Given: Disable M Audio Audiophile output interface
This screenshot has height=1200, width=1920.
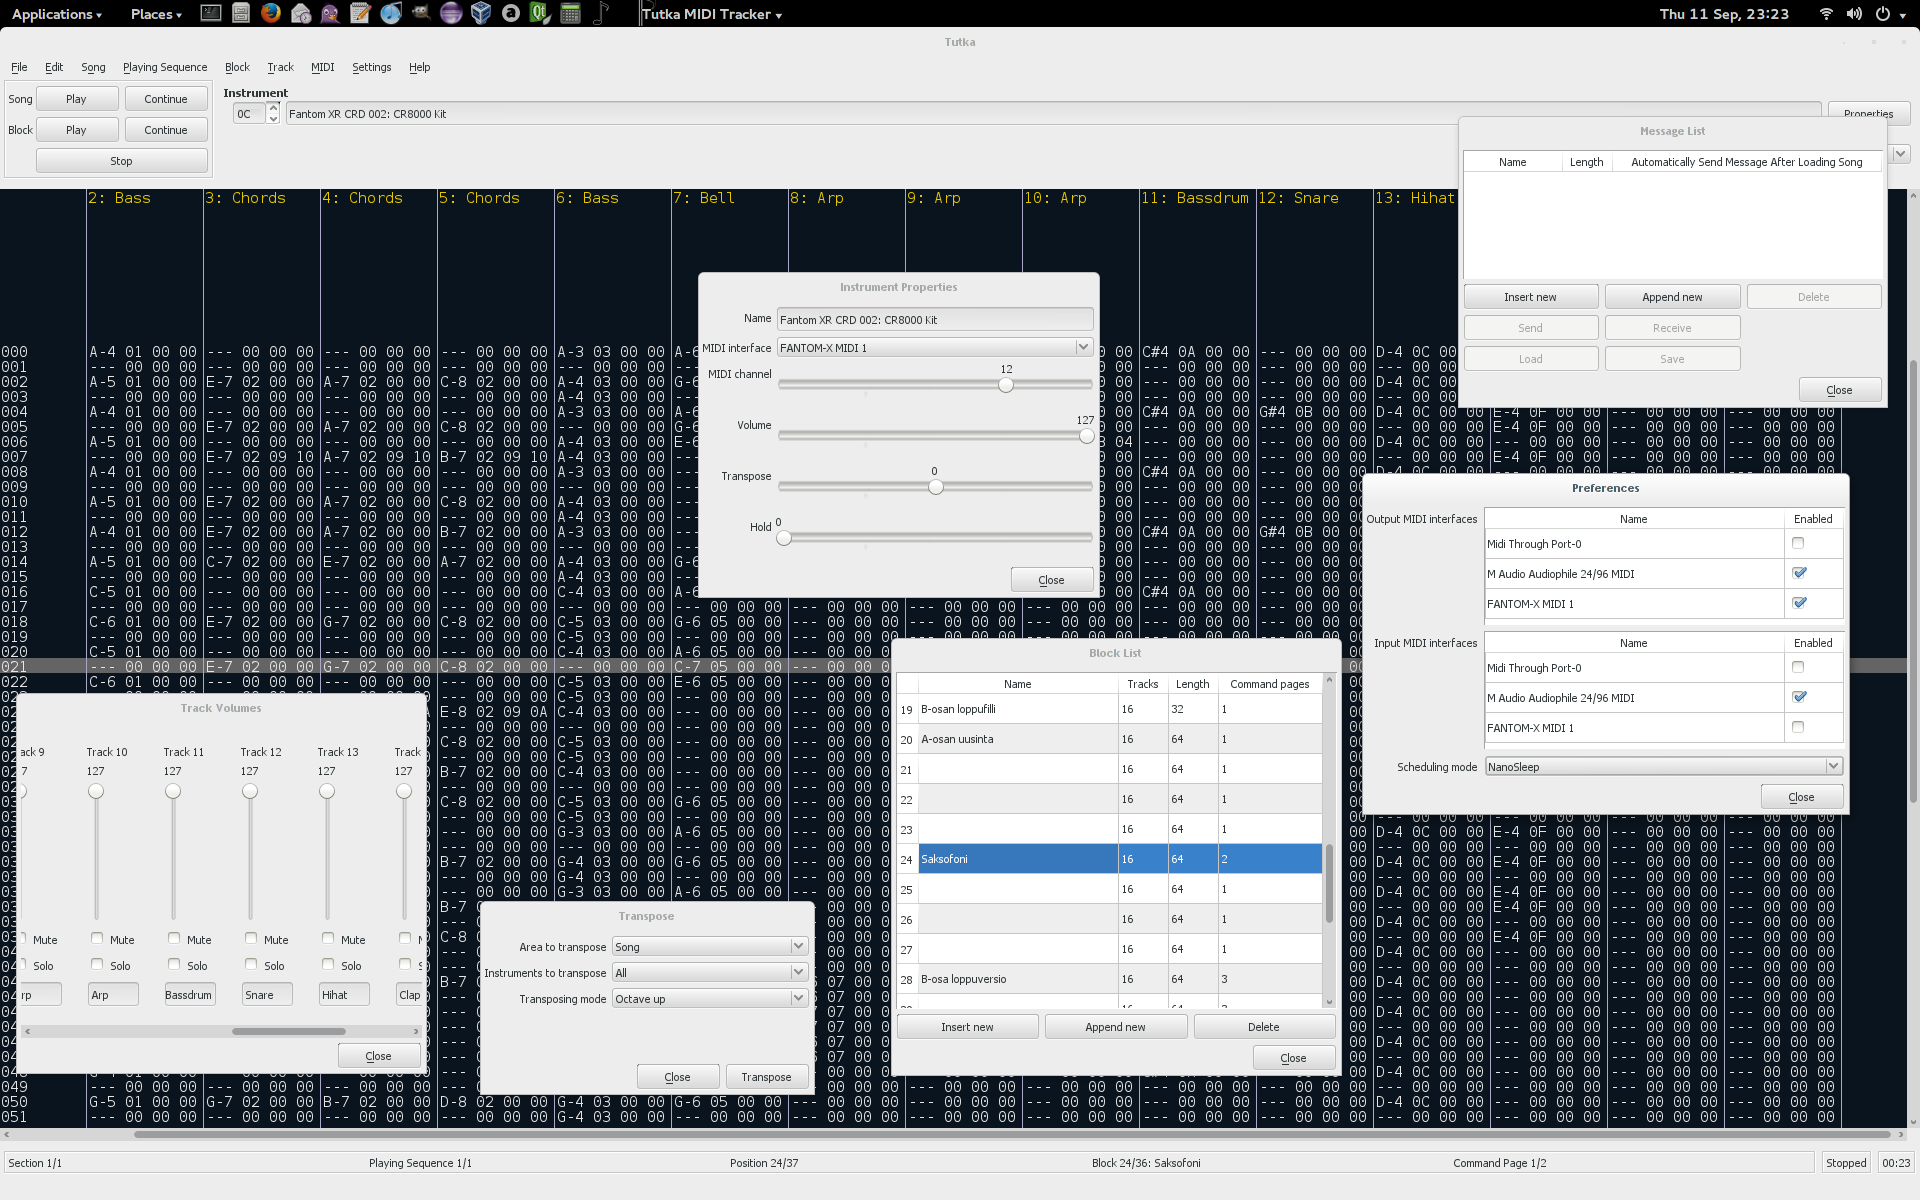Looking at the screenshot, I should pos(1798,573).
